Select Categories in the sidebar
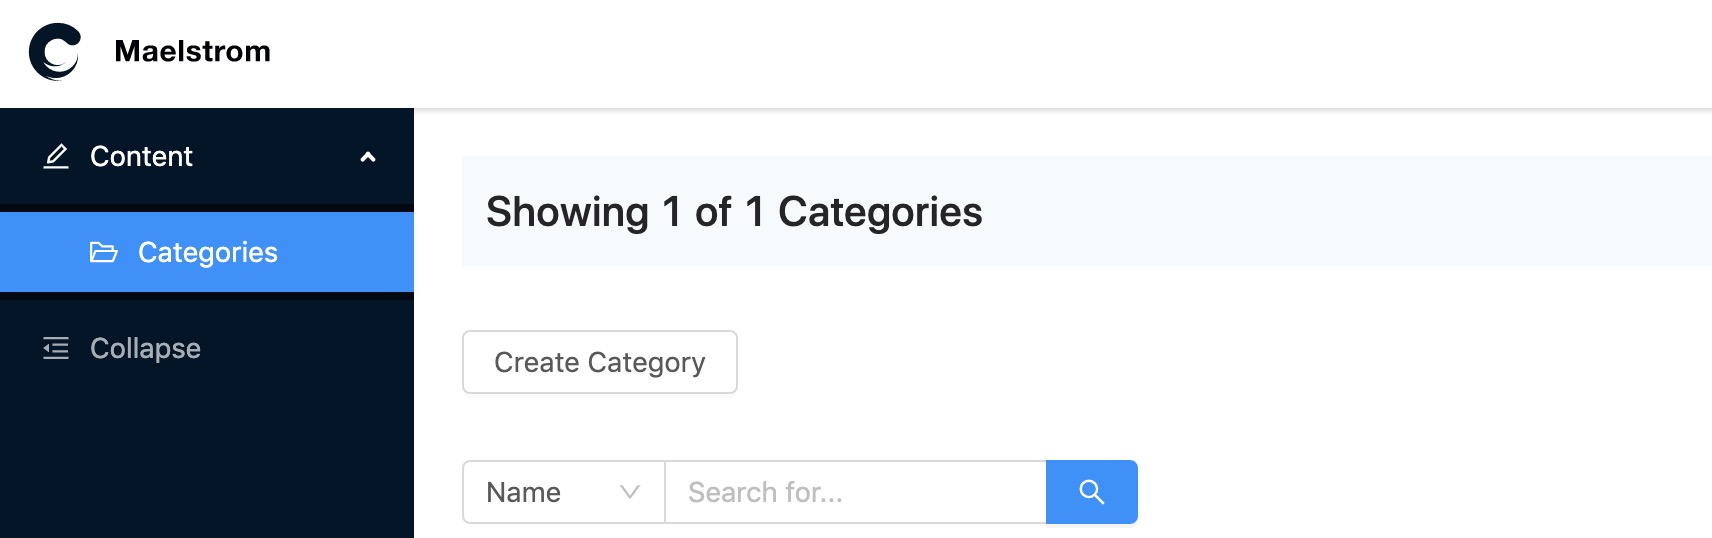The image size is (1712, 538). [x=207, y=252]
